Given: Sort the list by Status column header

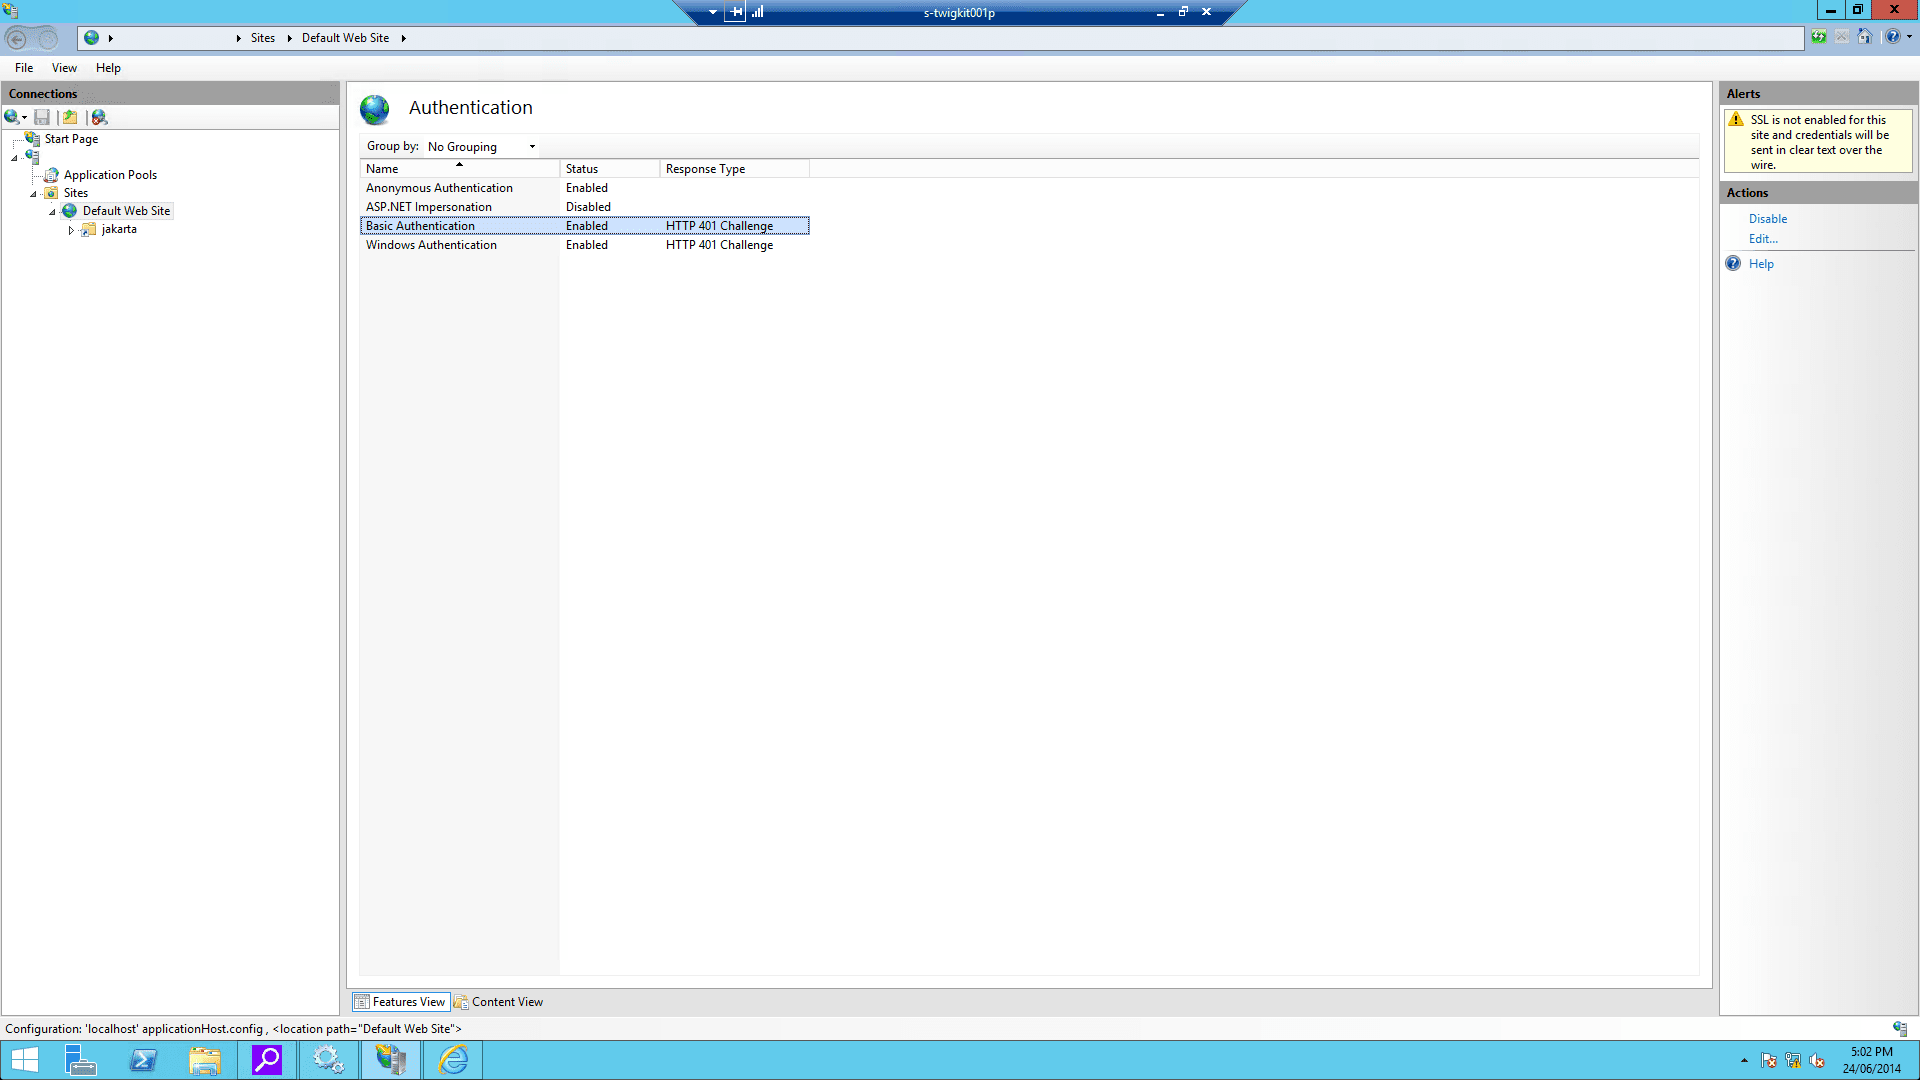Looking at the screenshot, I should [582, 169].
